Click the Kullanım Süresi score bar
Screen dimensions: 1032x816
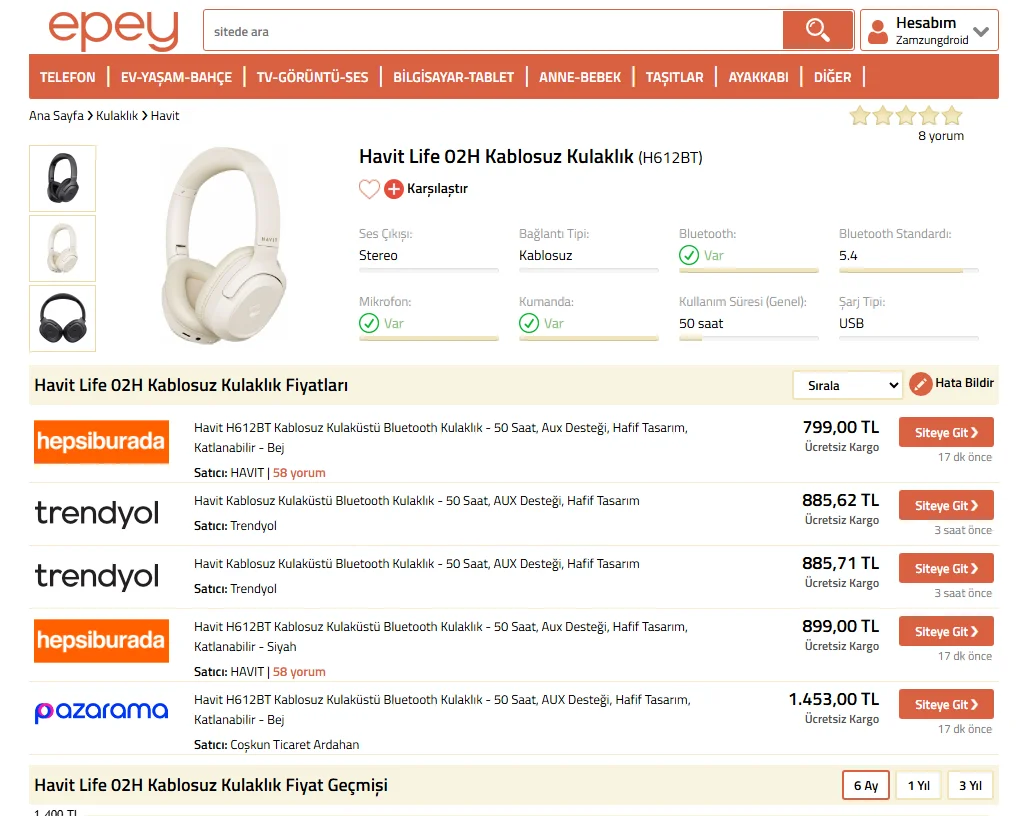point(748,338)
